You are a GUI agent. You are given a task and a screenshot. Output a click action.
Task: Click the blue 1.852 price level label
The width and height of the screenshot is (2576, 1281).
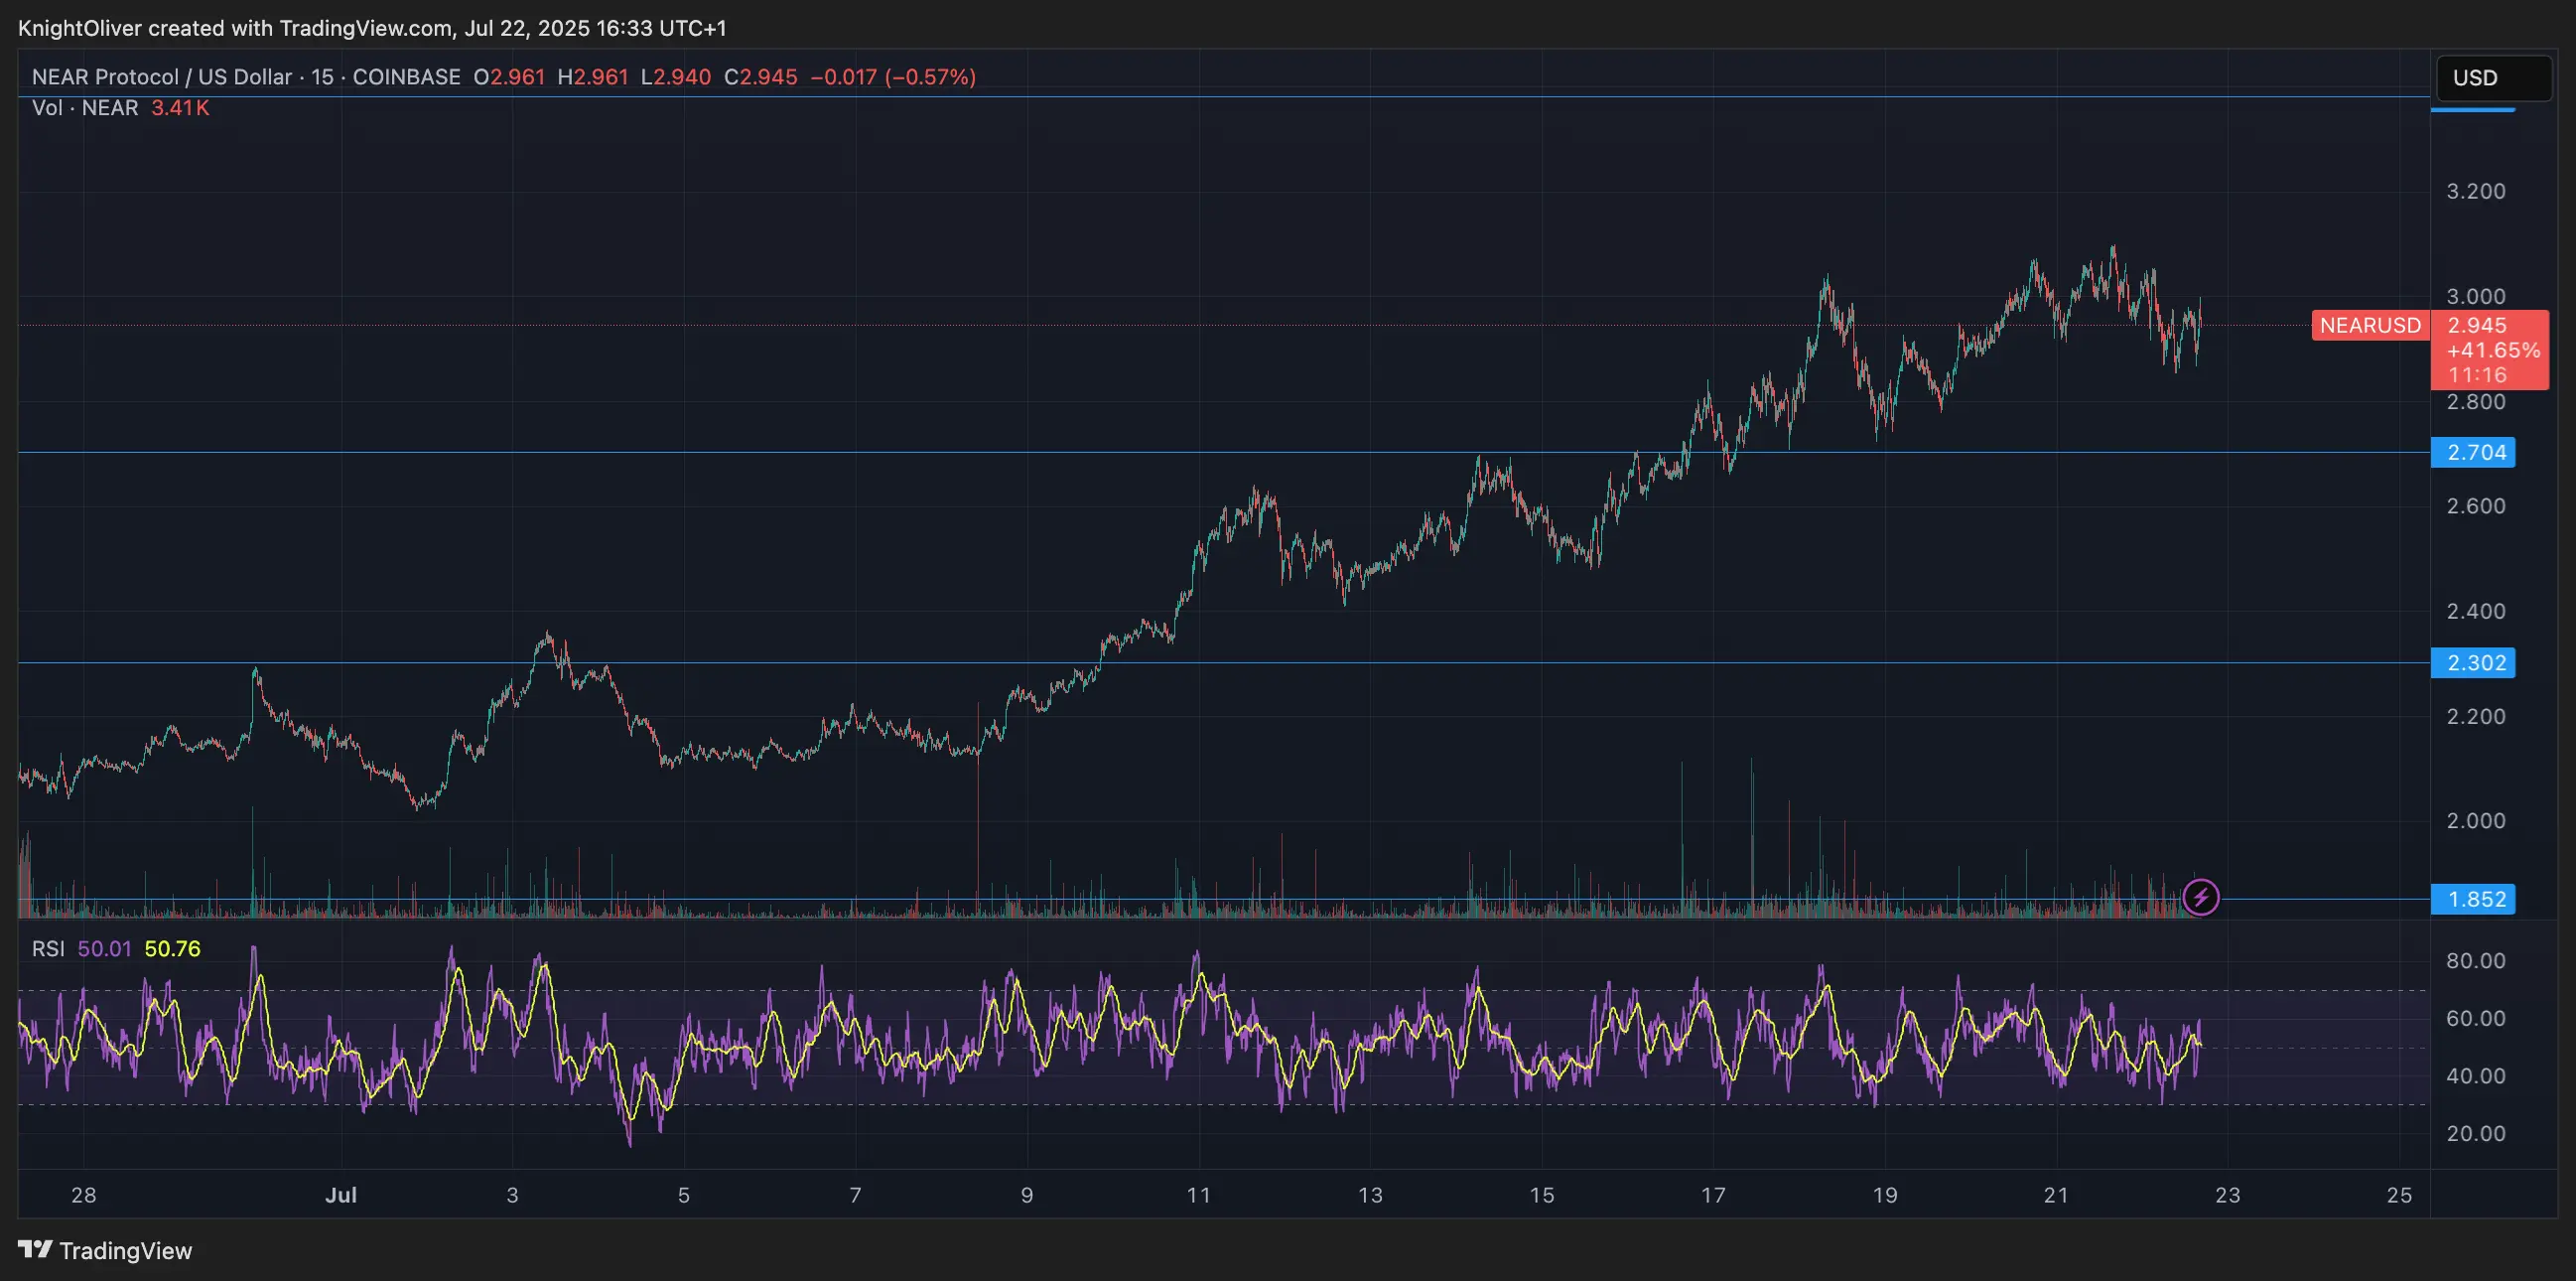click(x=2476, y=899)
